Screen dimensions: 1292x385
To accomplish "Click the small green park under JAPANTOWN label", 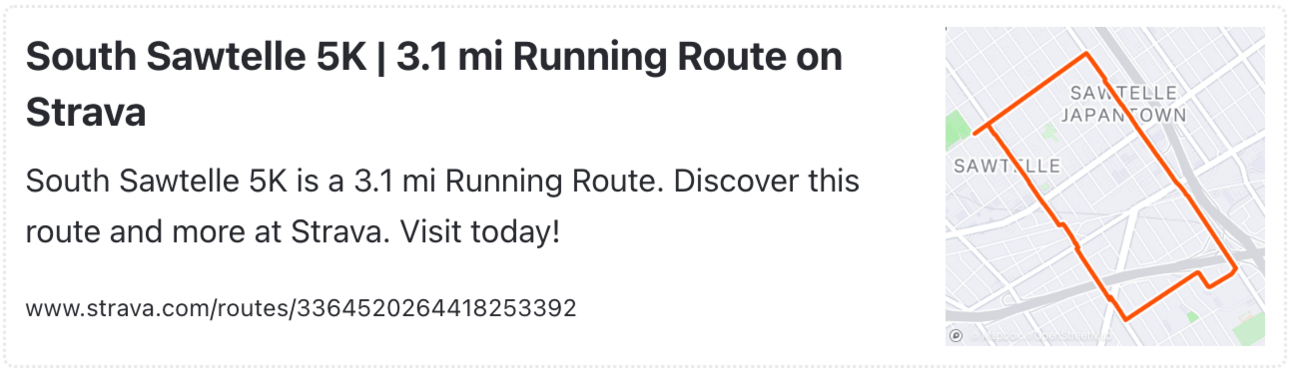I will pos(1048,131).
